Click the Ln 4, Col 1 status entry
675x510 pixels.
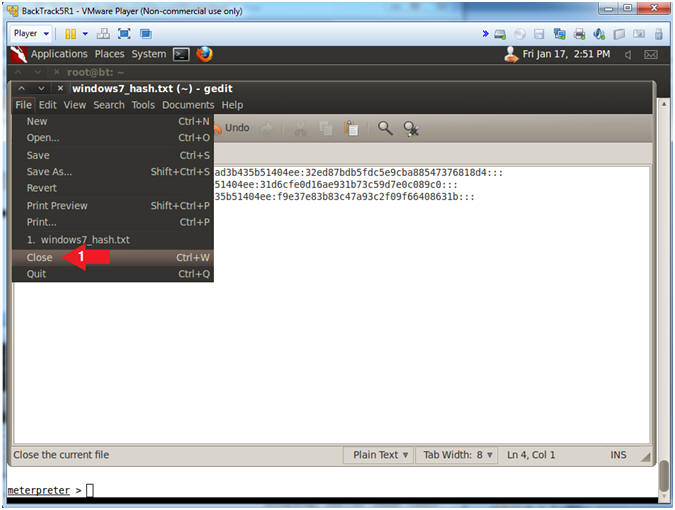pyautogui.click(x=531, y=455)
